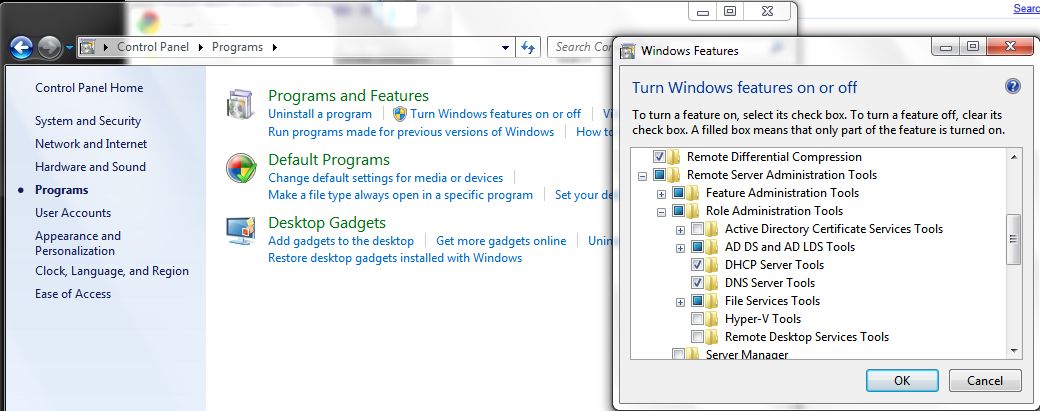Viewport: 1040px width, 411px height.
Task: Click Uninstall a program link
Action: click(320, 114)
